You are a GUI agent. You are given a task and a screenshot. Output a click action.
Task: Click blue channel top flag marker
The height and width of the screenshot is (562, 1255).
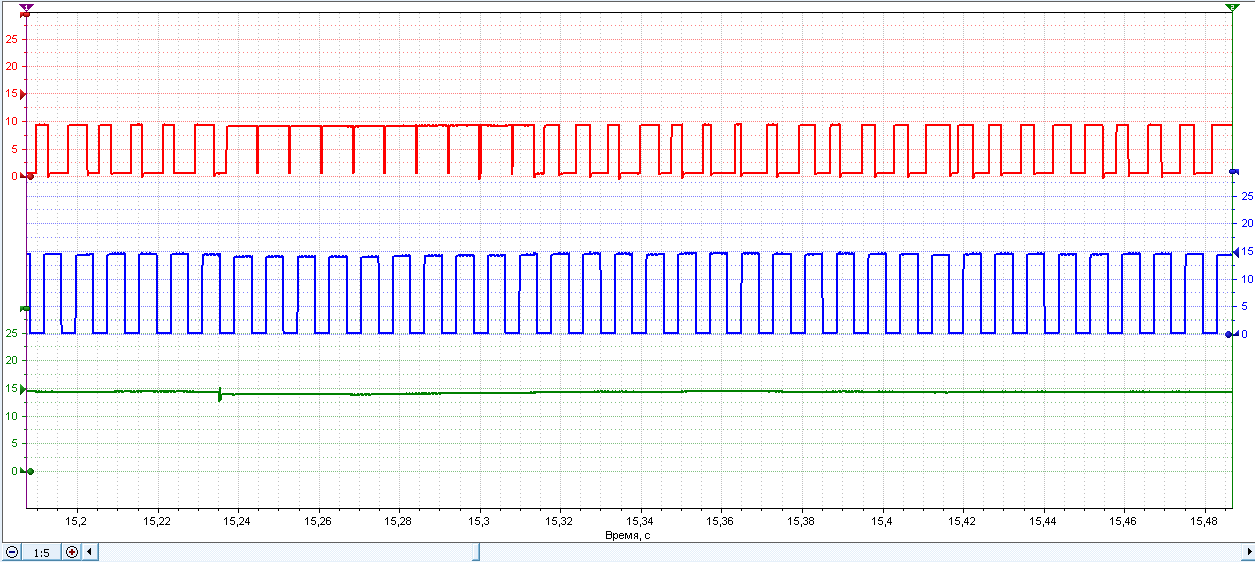[x=1234, y=171]
